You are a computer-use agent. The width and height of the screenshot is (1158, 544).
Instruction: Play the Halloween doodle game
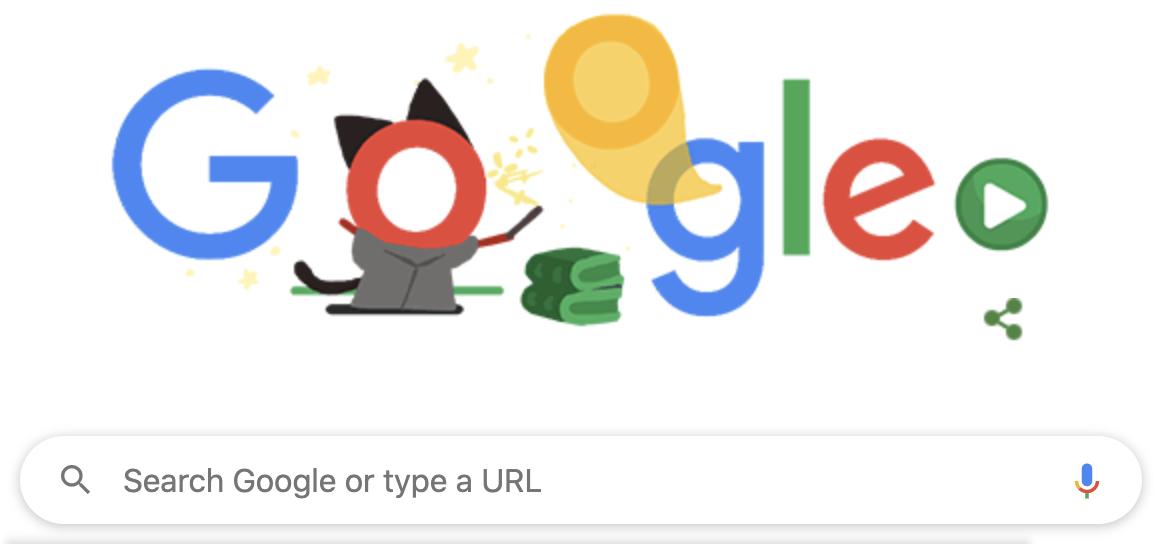(1001, 204)
